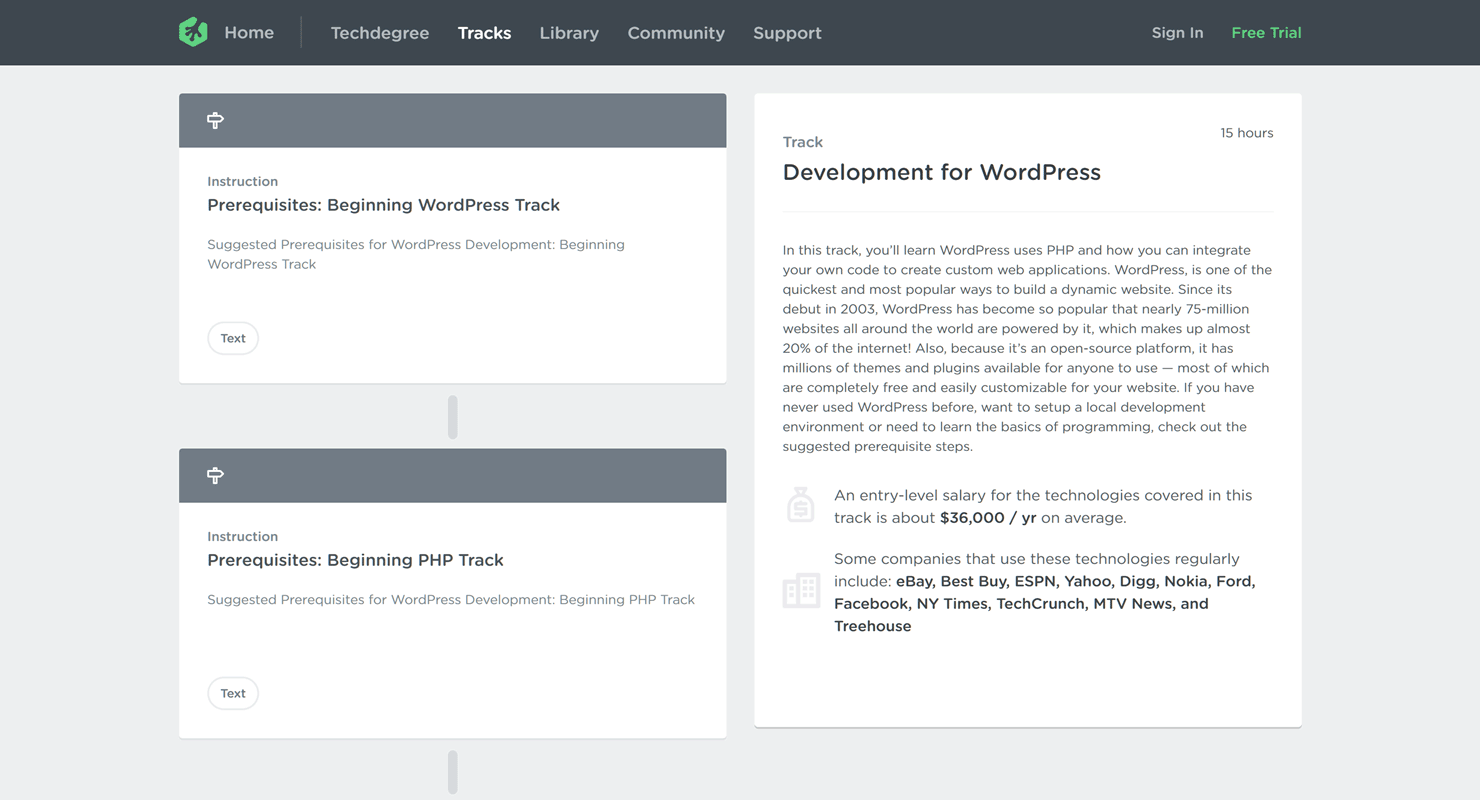Click the PHP card description text
Viewport: 1480px width, 800px height.
pyautogui.click(x=451, y=600)
